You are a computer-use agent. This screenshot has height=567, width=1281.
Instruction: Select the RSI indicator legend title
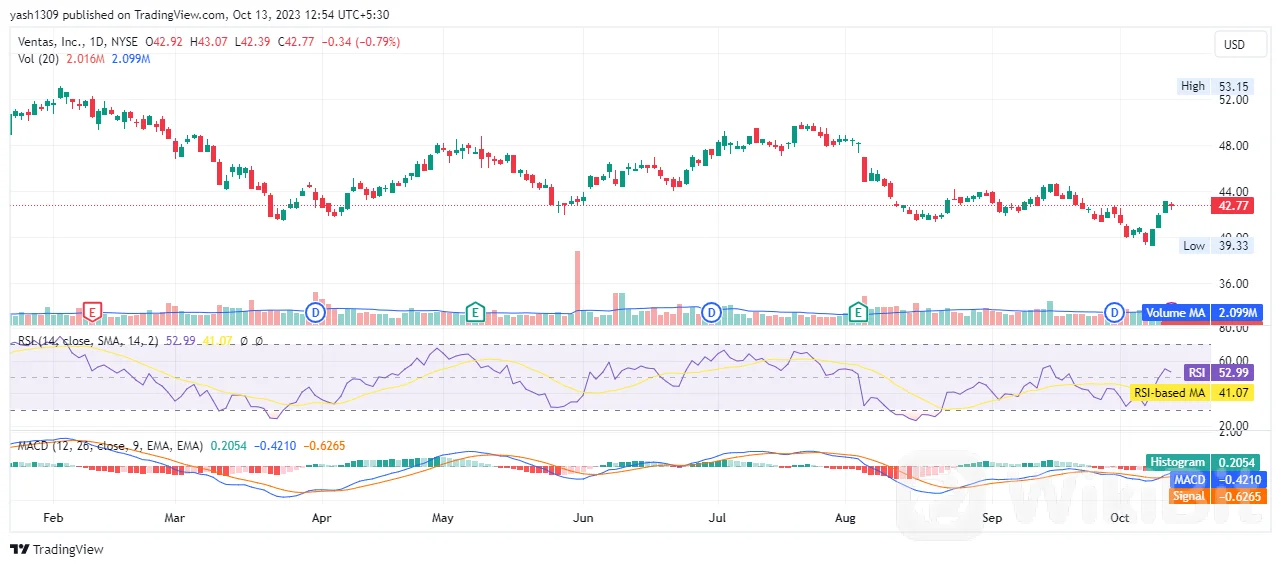tap(86, 342)
